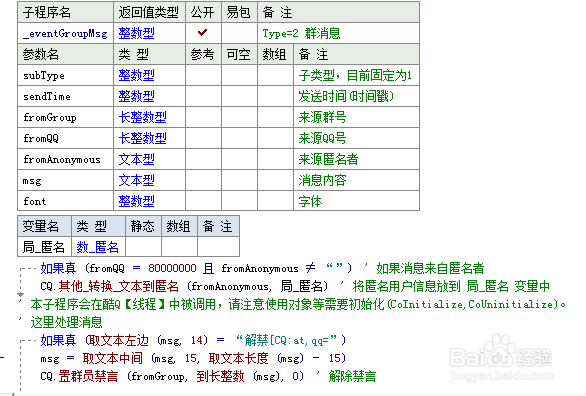The image size is (586, 396).
Task: Click first 如果真 keyword with fromQQ condition
Action: tap(58, 268)
